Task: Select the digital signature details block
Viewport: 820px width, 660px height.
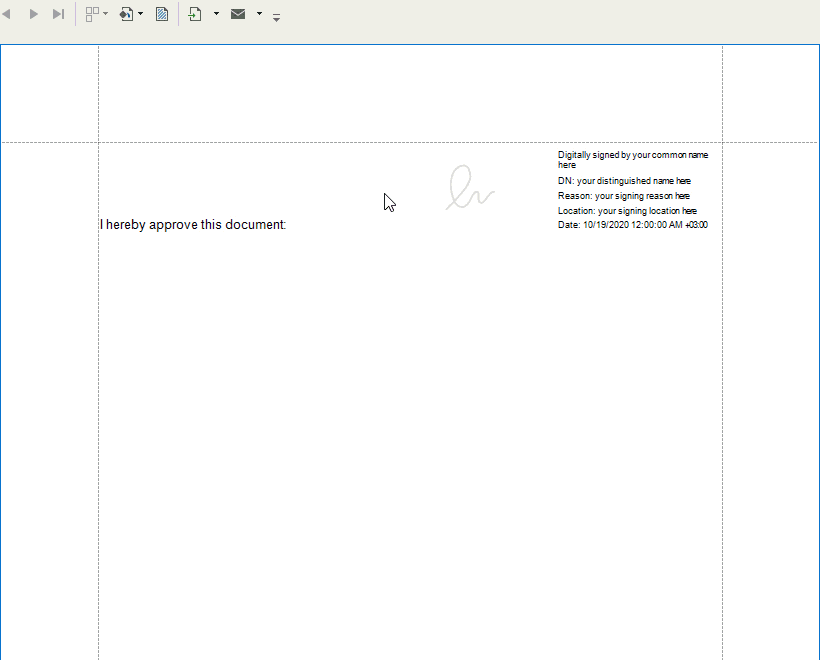Action: tap(632, 190)
